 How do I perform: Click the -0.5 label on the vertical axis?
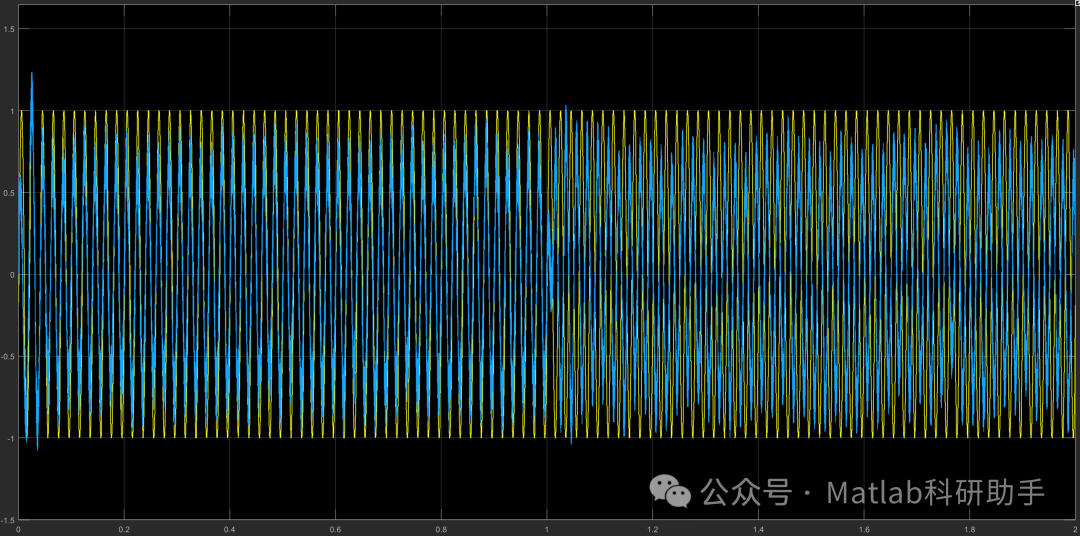[8, 356]
